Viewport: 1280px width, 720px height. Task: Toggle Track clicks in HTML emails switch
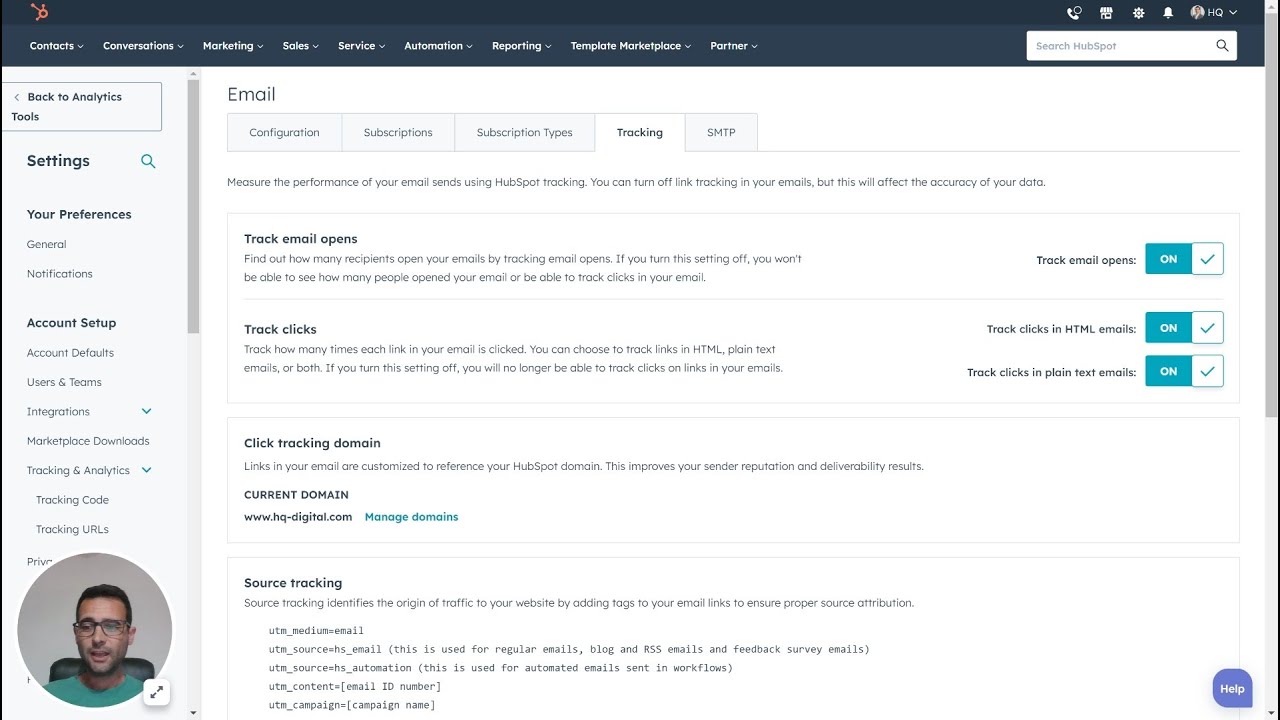(x=1184, y=328)
